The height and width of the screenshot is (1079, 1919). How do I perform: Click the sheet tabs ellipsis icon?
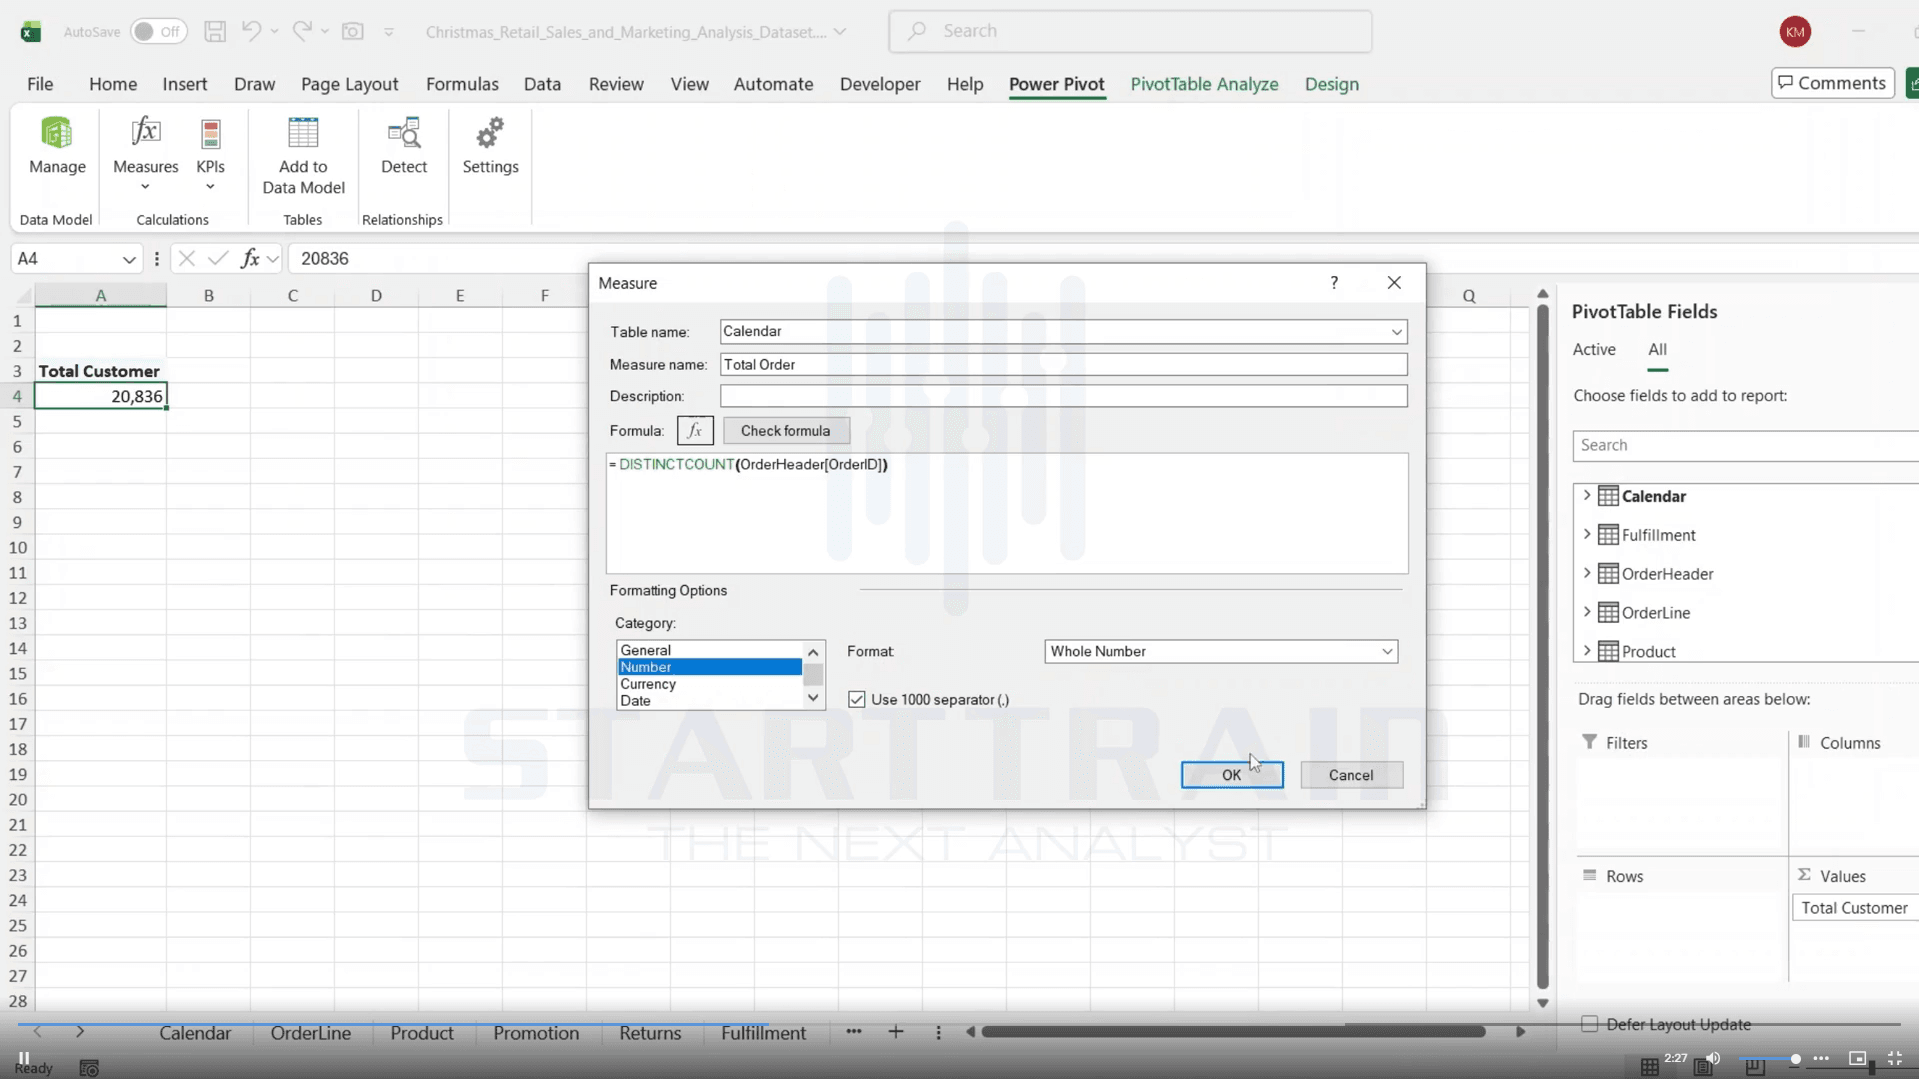click(854, 1032)
